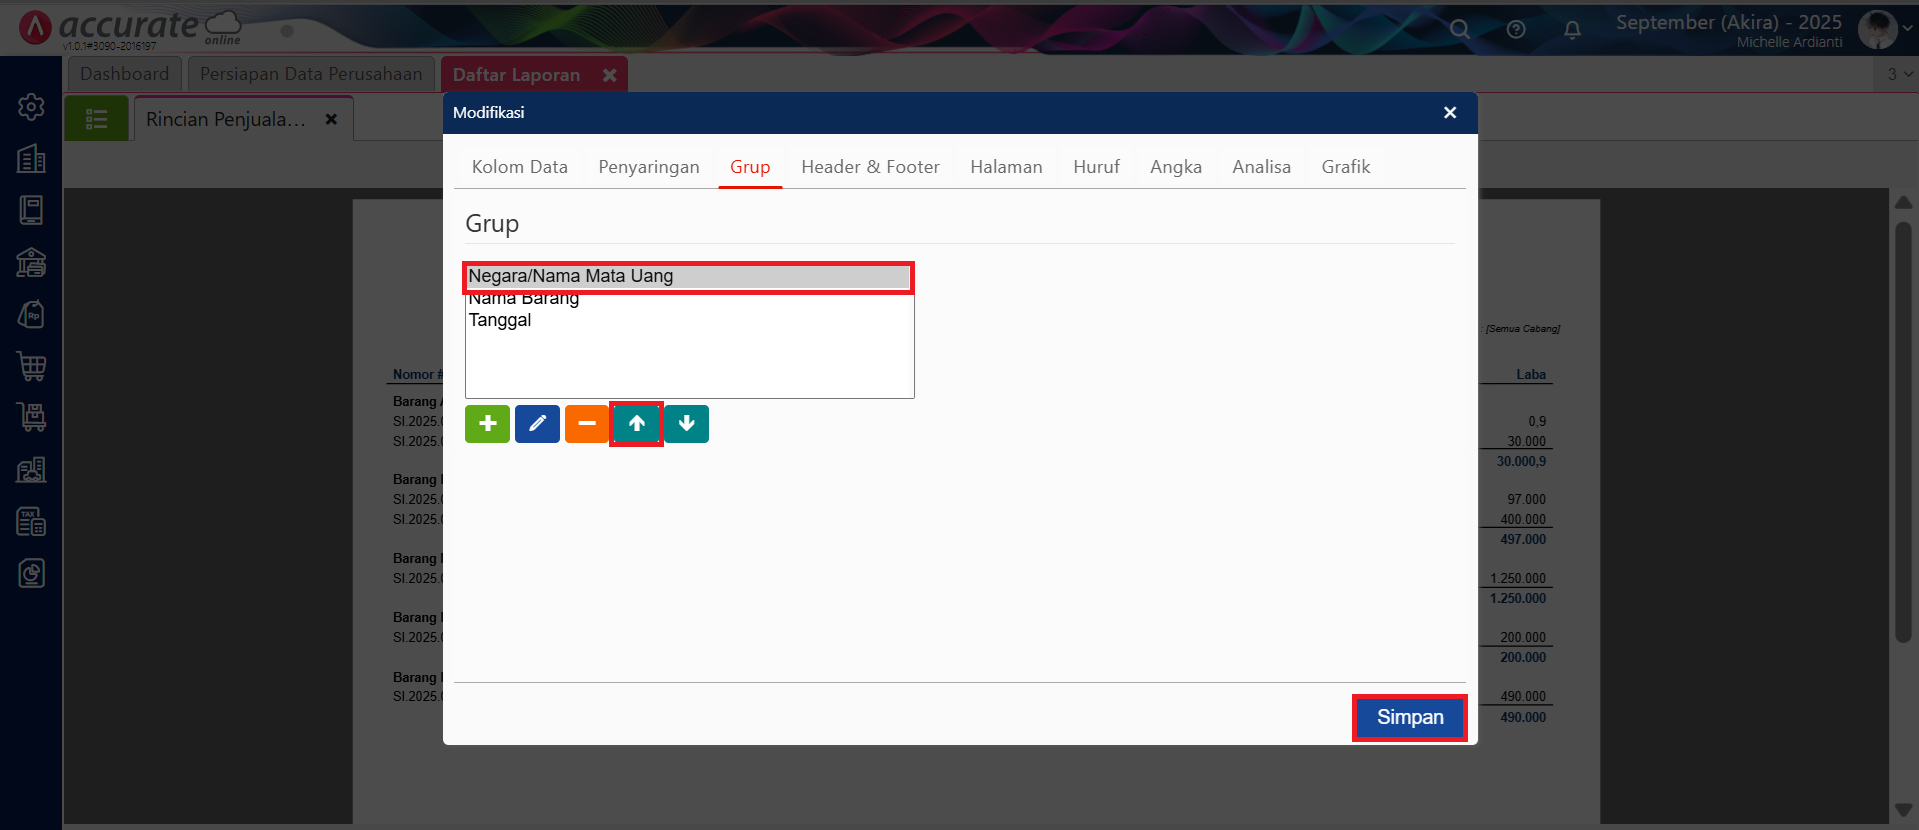The image size is (1919, 830).
Task: Click the green add group button
Action: coord(487,424)
